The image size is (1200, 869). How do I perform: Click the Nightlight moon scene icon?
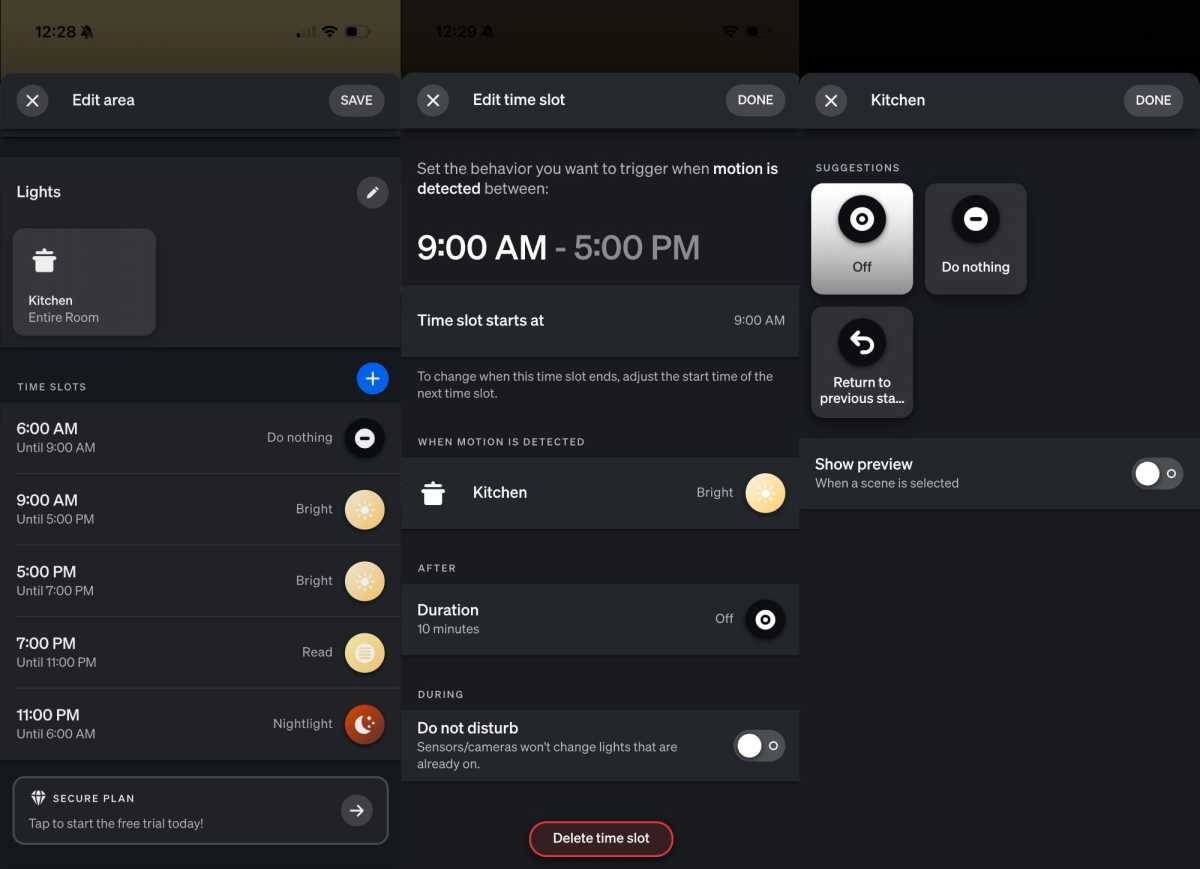pyautogui.click(x=364, y=724)
